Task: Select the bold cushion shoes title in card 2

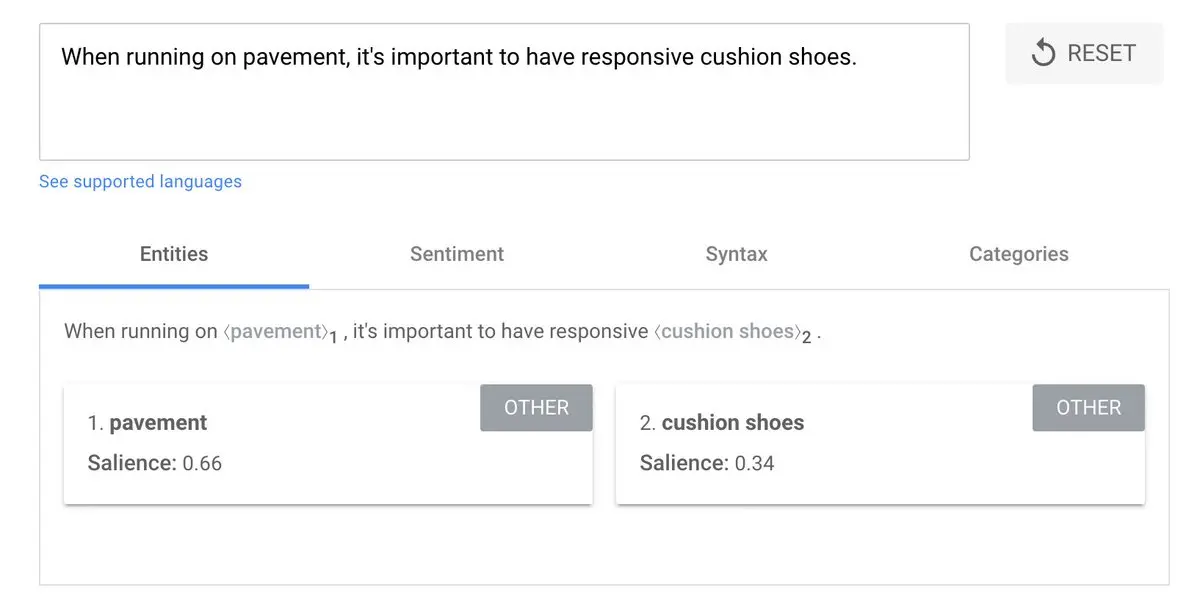Action: point(732,423)
